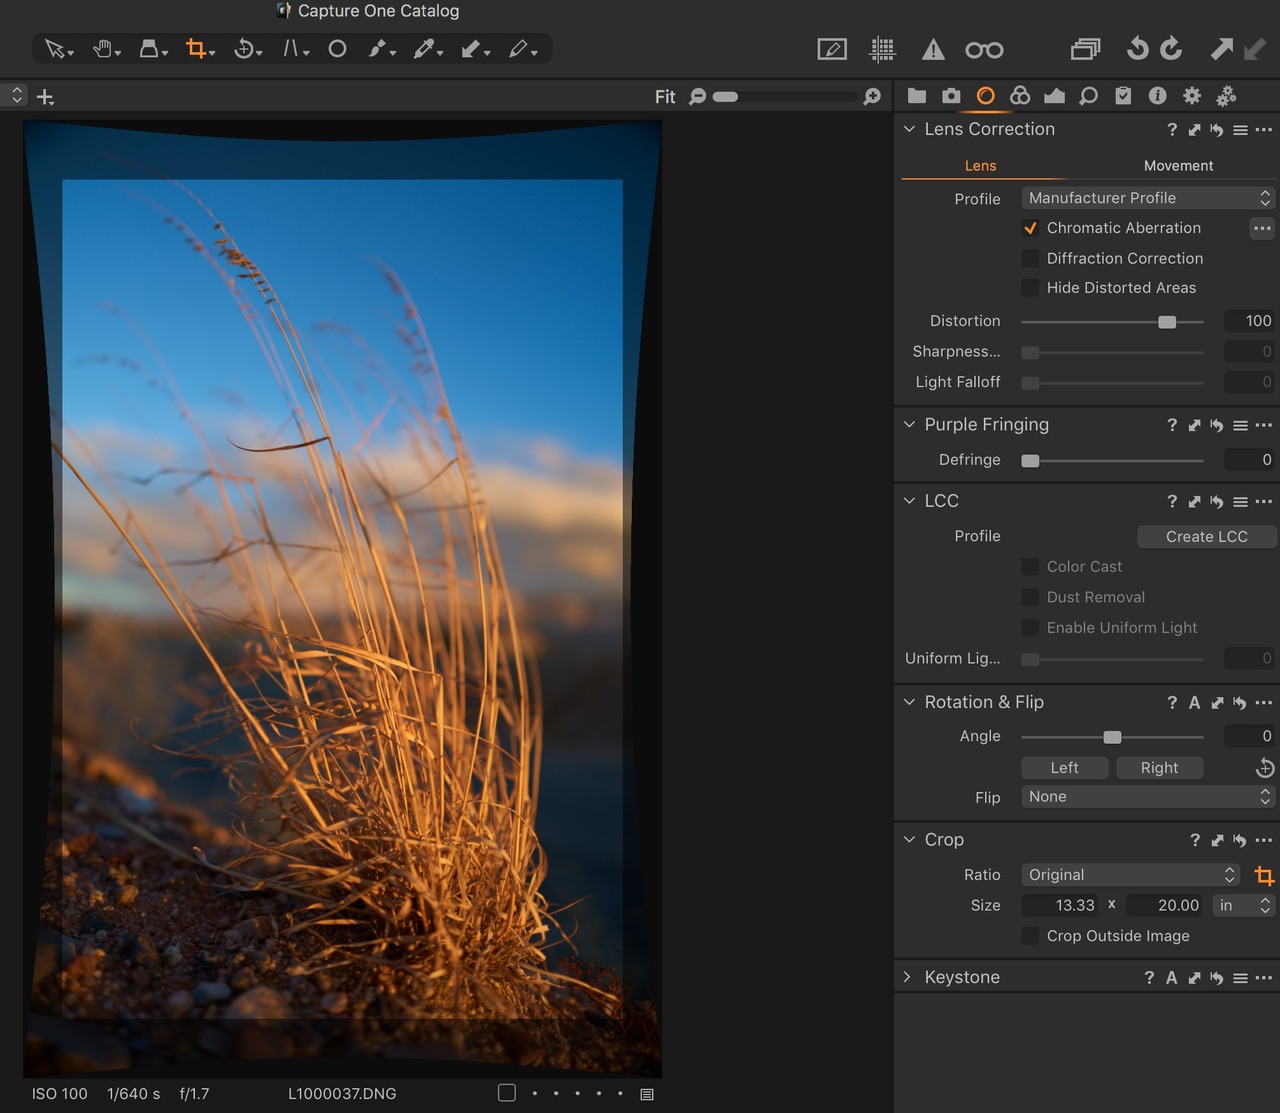Enable Hide Distorted Areas checkbox
1280x1113 pixels.
coord(1030,288)
